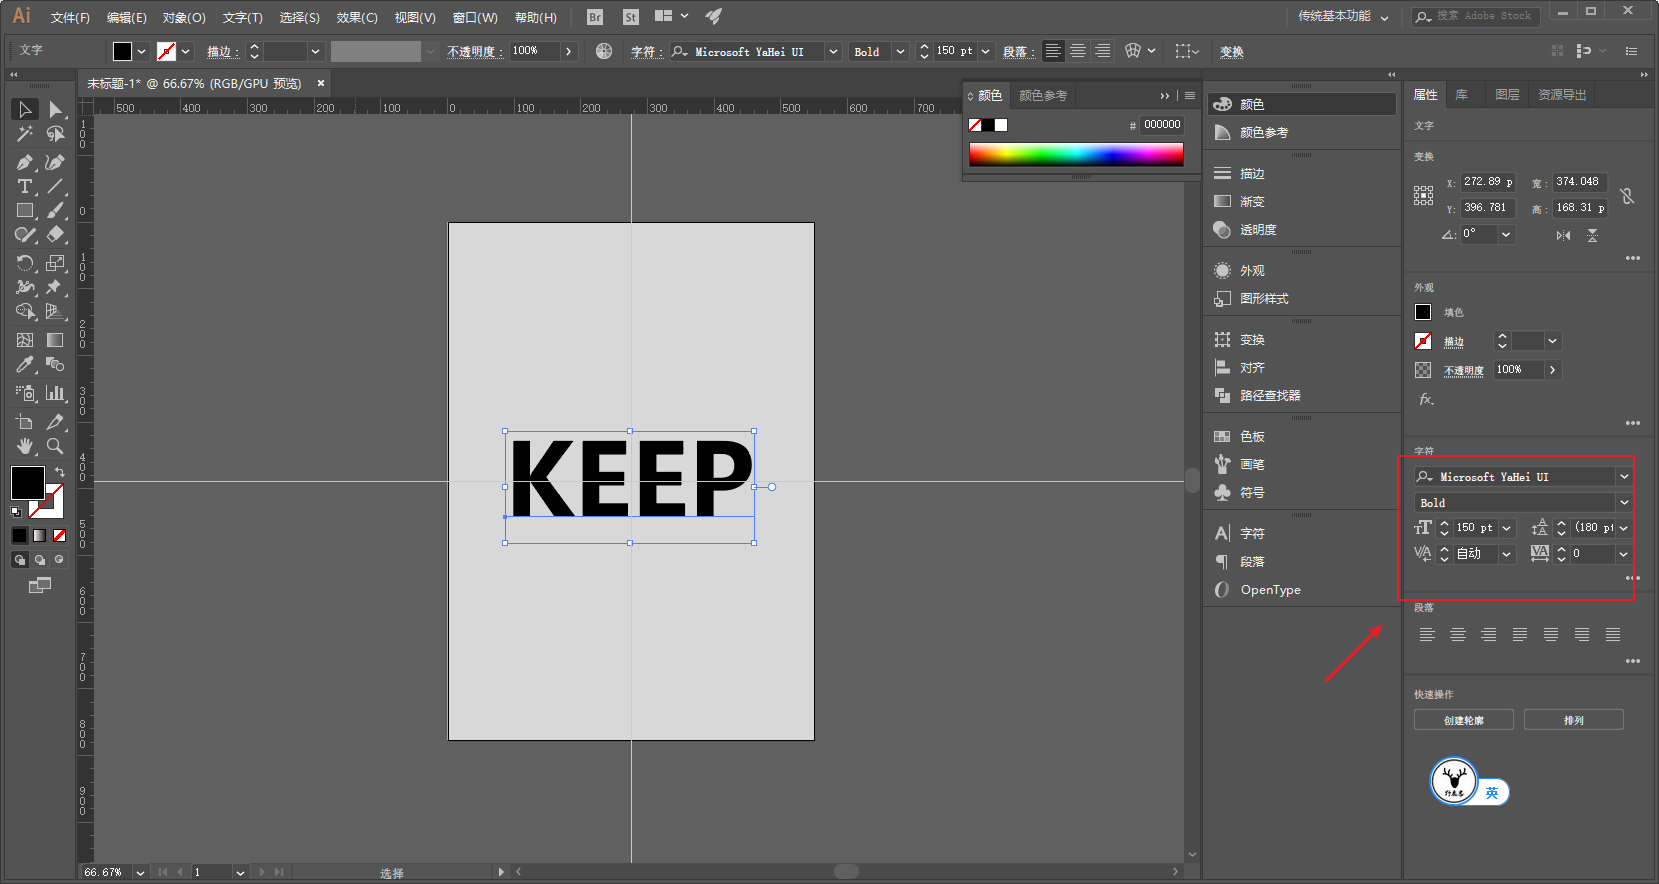Pick a color from the spectrum bar

(1076, 154)
